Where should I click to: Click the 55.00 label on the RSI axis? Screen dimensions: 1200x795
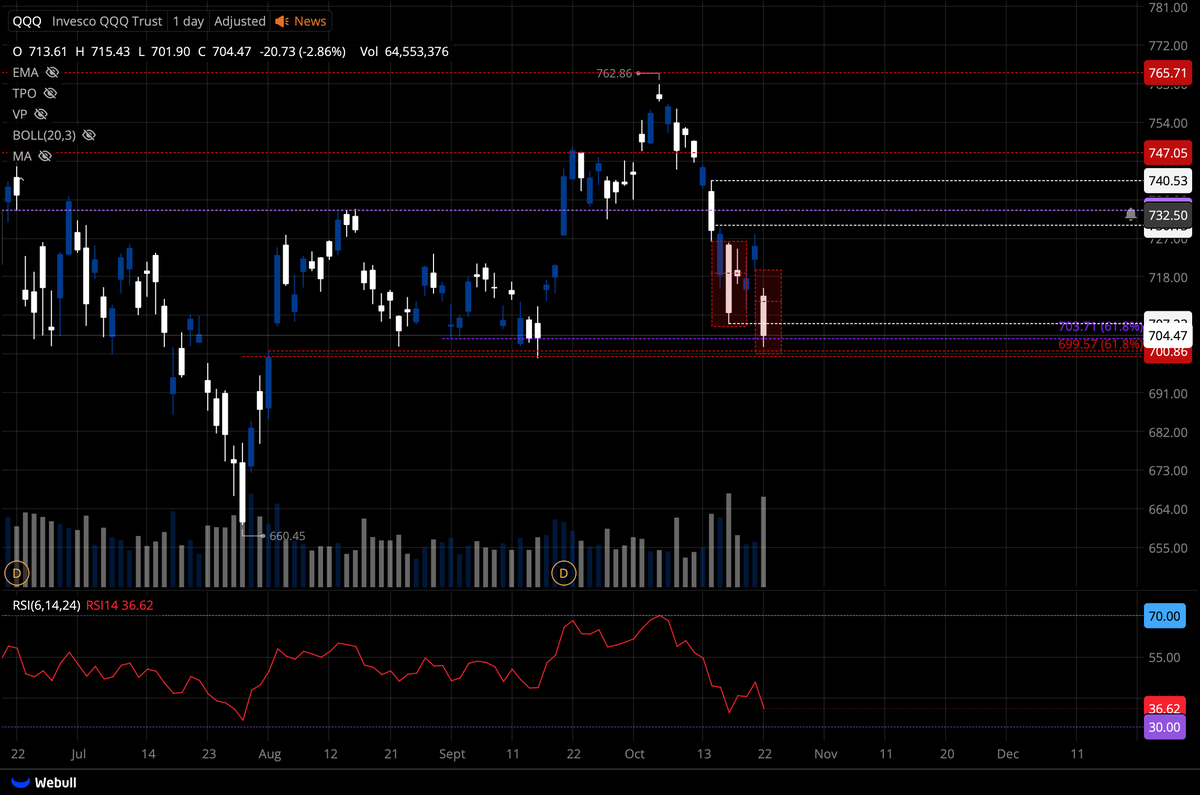[1166, 657]
